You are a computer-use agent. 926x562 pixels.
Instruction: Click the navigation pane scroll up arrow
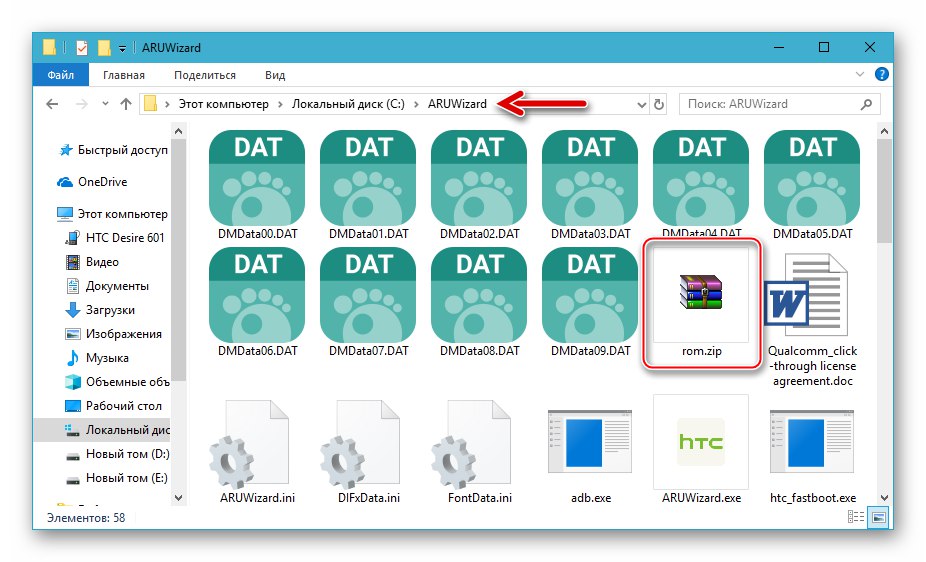(x=178, y=131)
